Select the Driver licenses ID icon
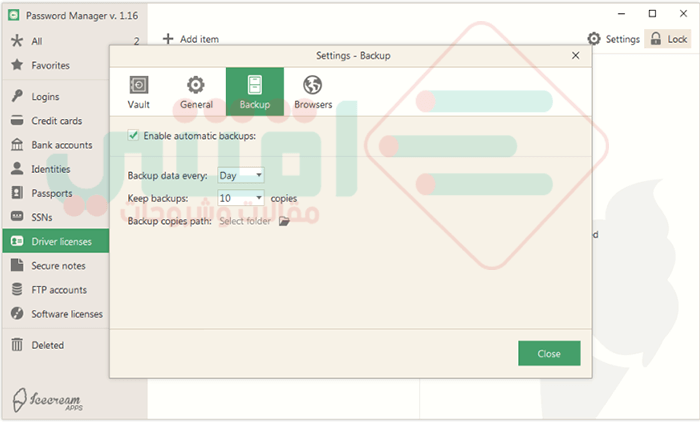Screen dimensions: 700x422 coord(17,241)
